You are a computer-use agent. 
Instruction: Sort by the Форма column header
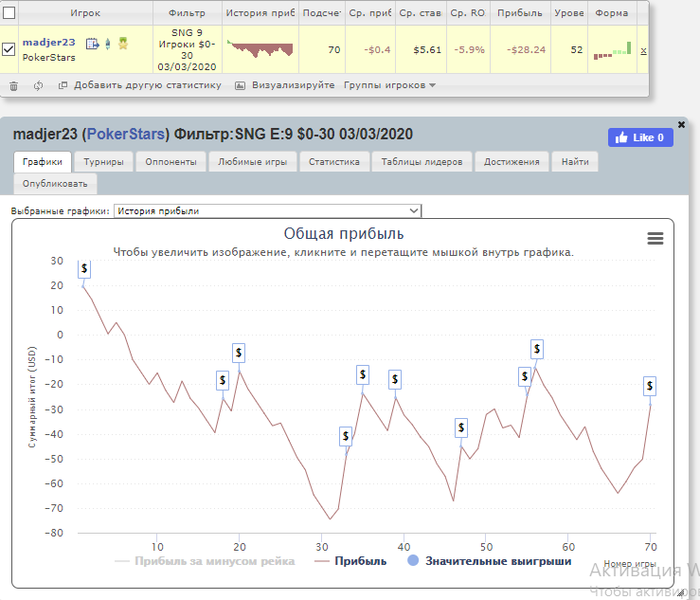click(x=612, y=13)
